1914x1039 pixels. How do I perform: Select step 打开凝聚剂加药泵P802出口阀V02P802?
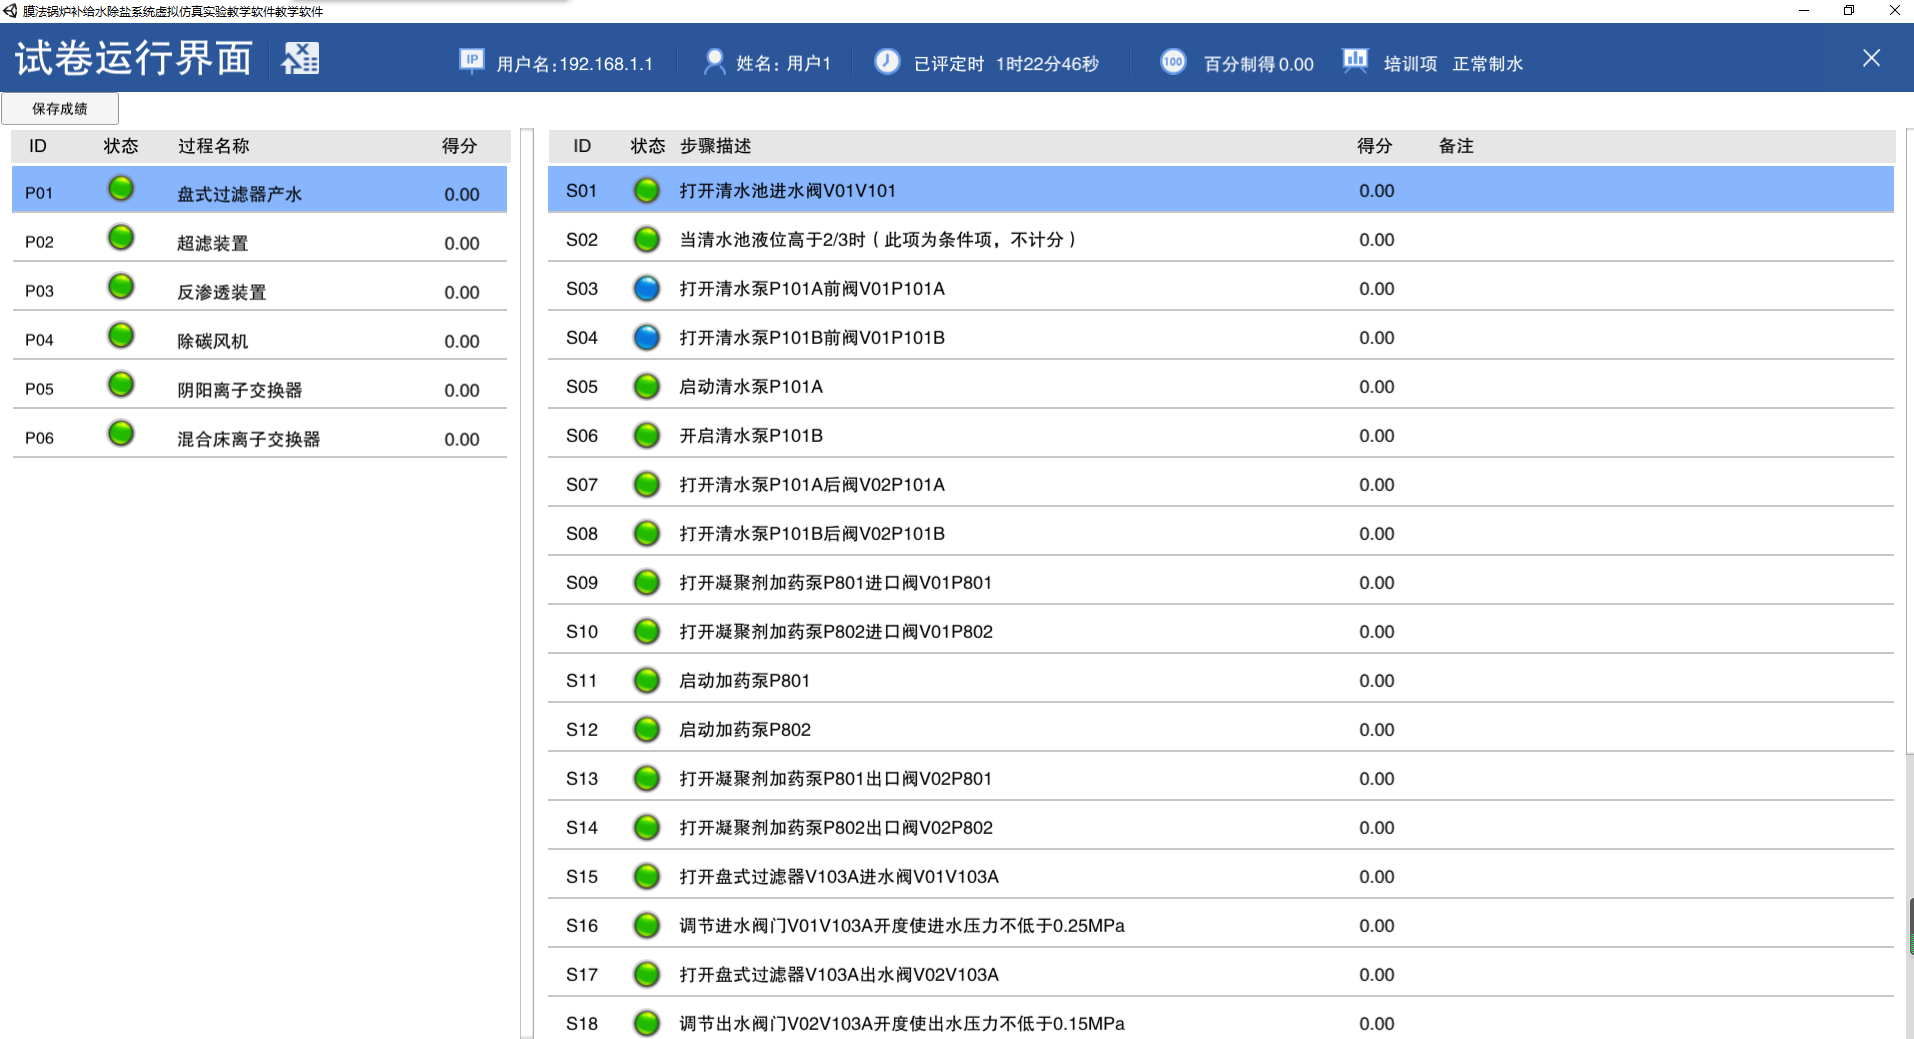coord(1221,827)
